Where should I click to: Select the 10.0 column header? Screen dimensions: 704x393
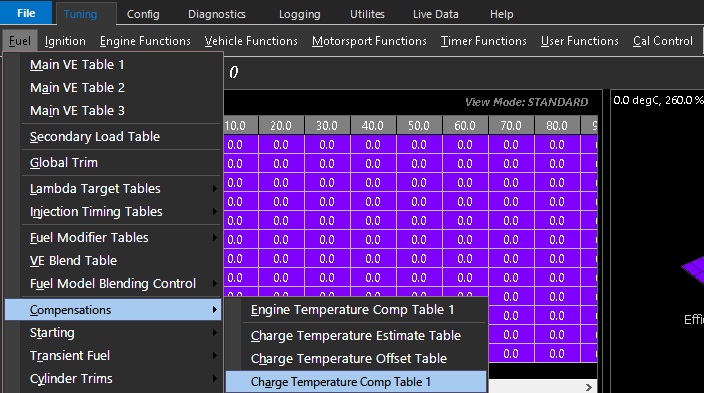click(241, 125)
